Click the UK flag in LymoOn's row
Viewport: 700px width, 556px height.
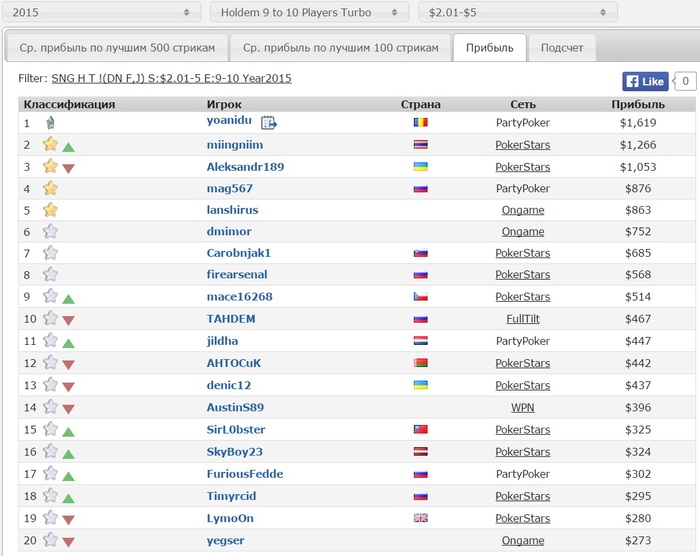(420, 518)
